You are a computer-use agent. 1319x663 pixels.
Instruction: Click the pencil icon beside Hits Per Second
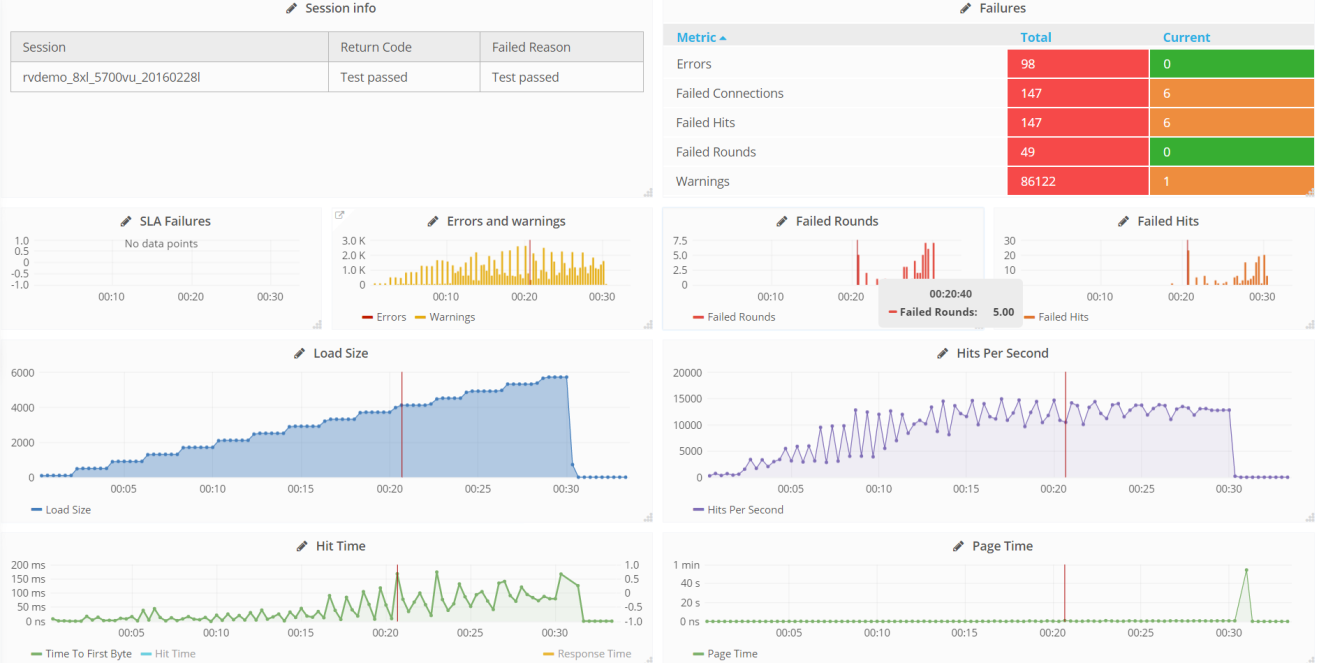[943, 353]
